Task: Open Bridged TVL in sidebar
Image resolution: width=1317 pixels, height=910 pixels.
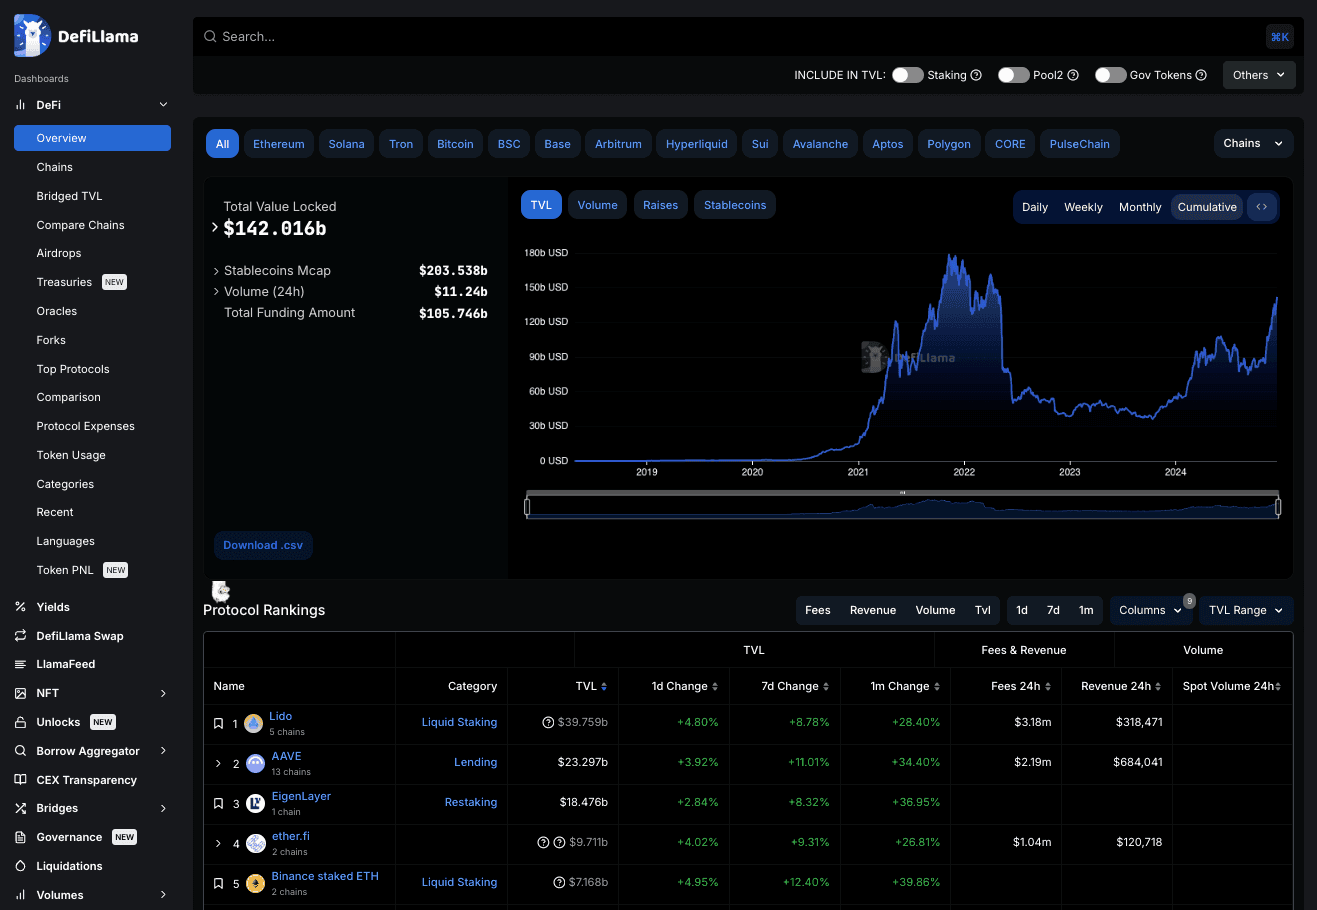Action: (x=69, y=196)
